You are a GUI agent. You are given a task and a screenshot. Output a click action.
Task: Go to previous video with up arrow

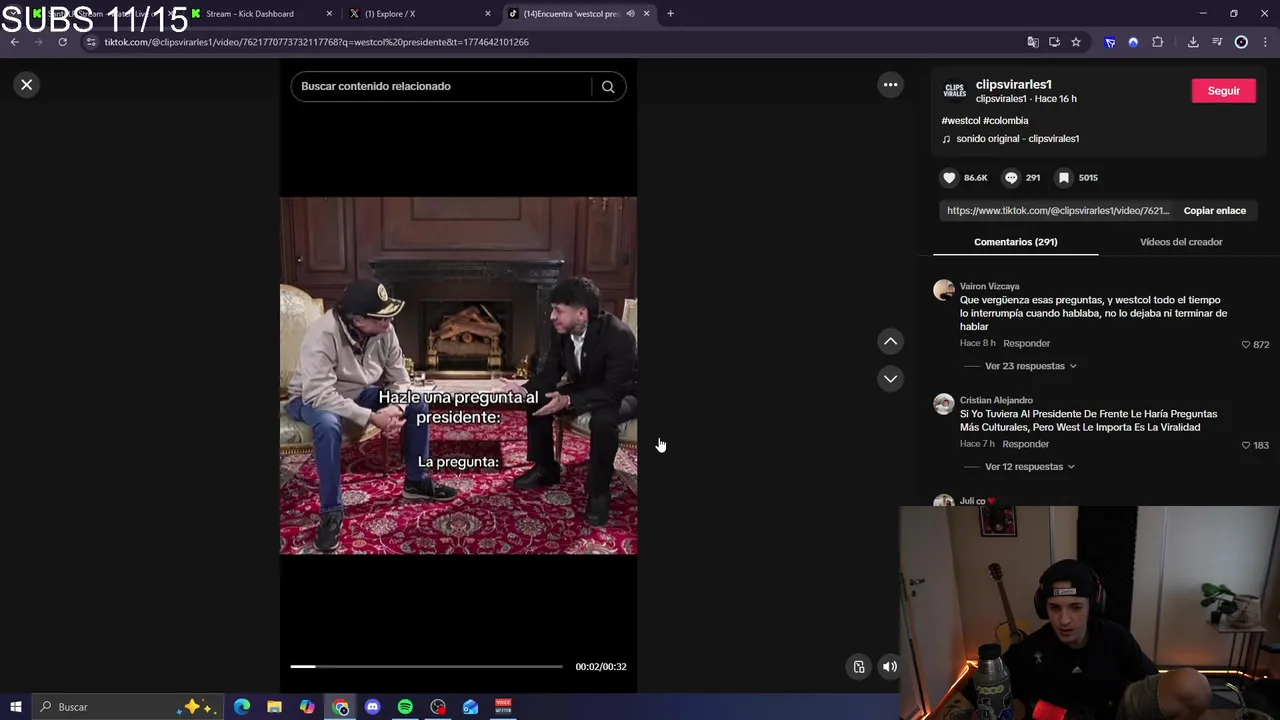[x=890, y=342]
